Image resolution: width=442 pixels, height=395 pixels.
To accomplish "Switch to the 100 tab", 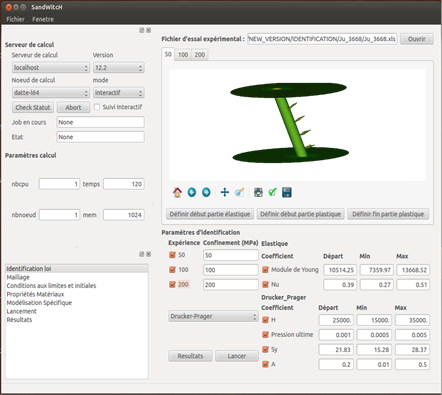I will (x=183, y=55).
